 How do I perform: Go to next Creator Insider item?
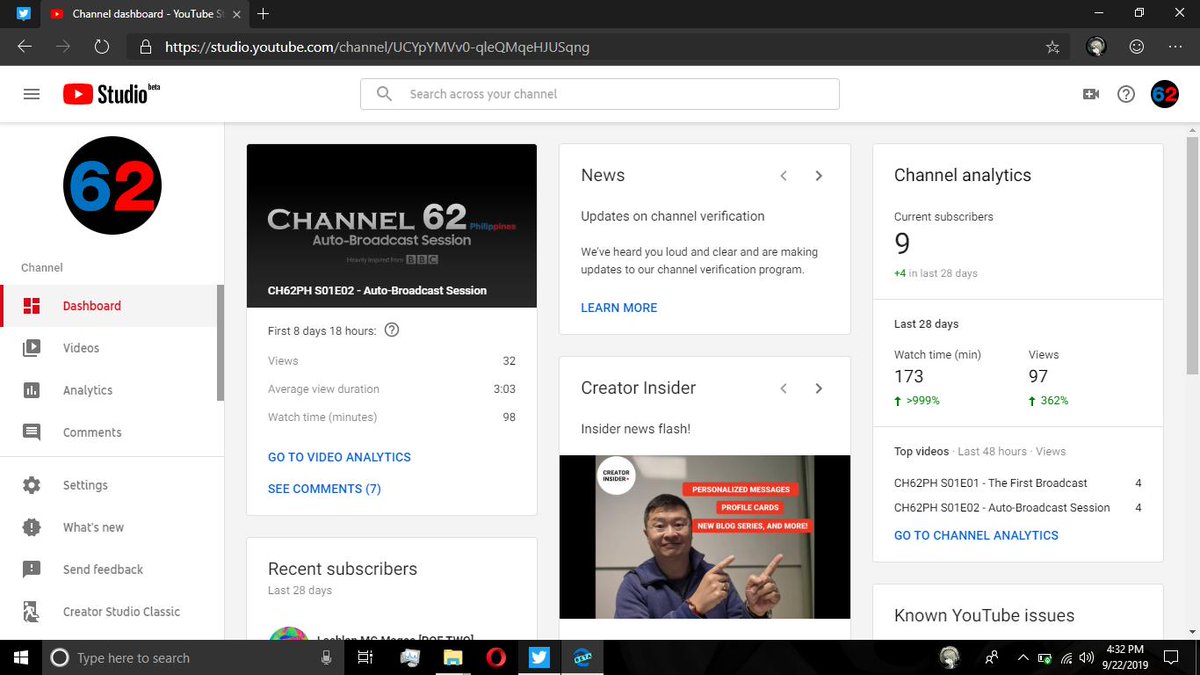tap(819, 388)
